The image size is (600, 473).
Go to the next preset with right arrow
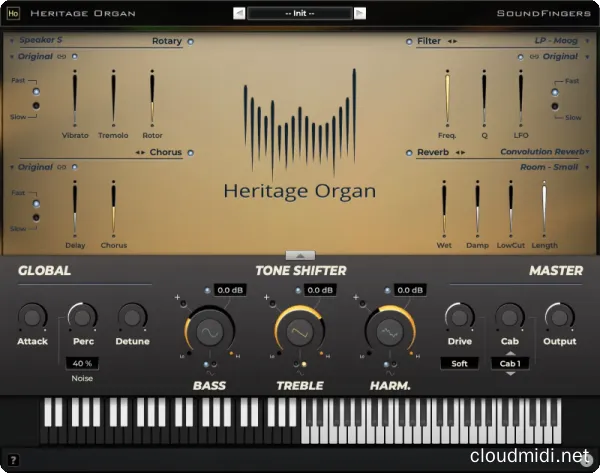(360, 13)
